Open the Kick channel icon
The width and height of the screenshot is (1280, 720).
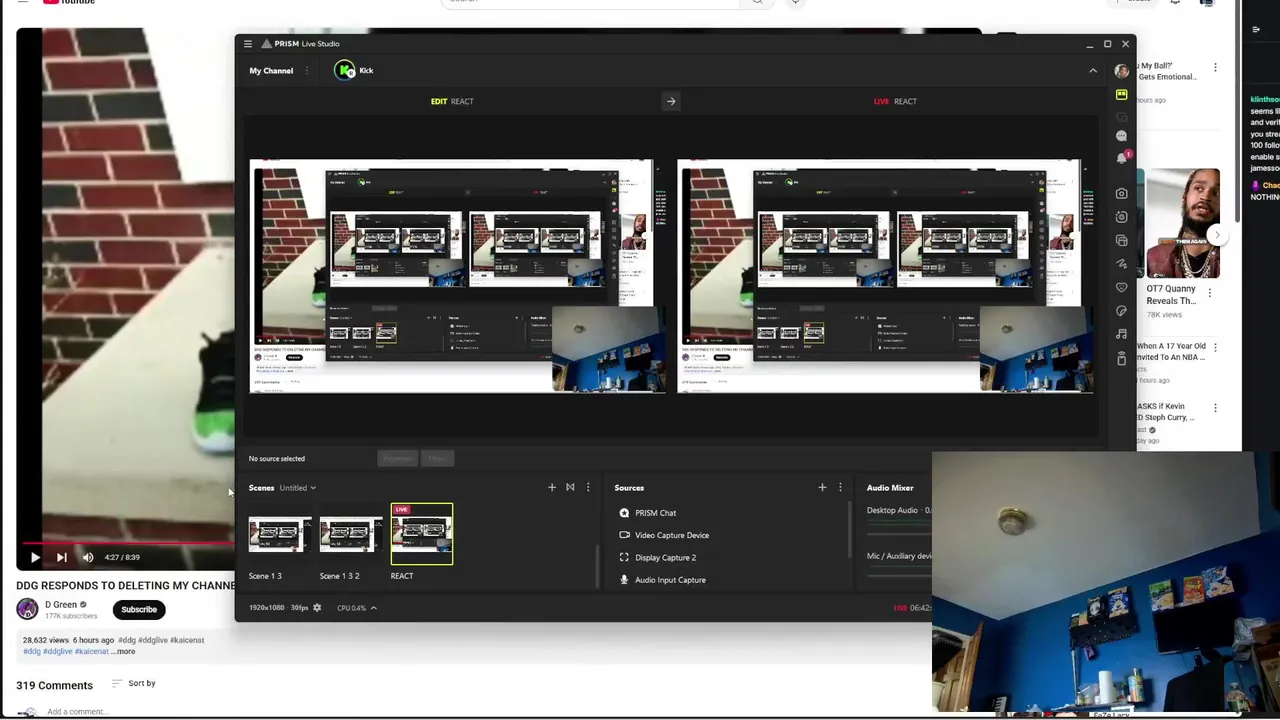click(x=345, y=70)
